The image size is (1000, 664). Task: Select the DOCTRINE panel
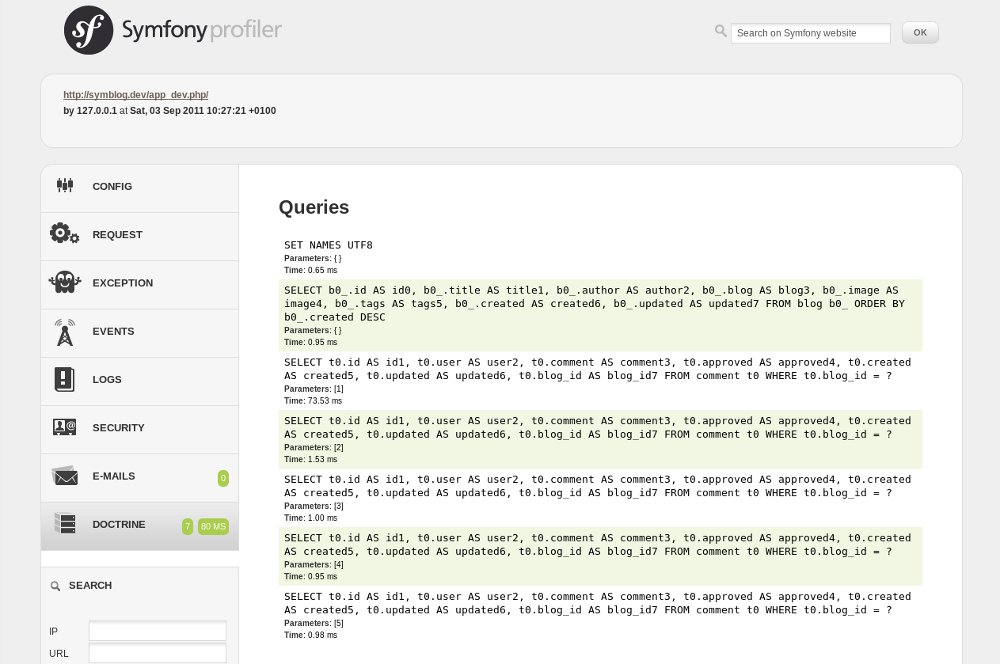140,526
